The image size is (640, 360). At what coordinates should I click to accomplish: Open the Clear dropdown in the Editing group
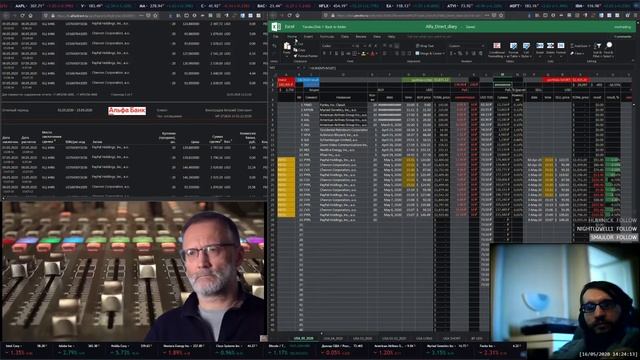coord(577,53)
